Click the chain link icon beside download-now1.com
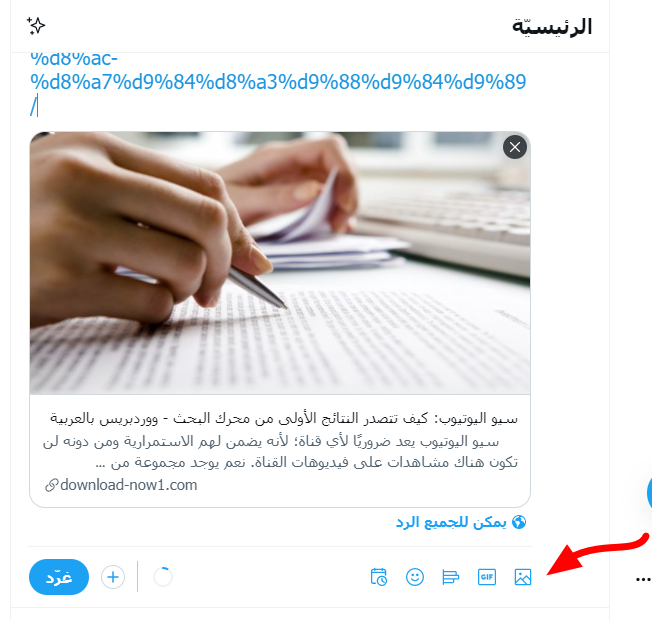This screenshot has width=652, height=620. click(x=51, y=485)
